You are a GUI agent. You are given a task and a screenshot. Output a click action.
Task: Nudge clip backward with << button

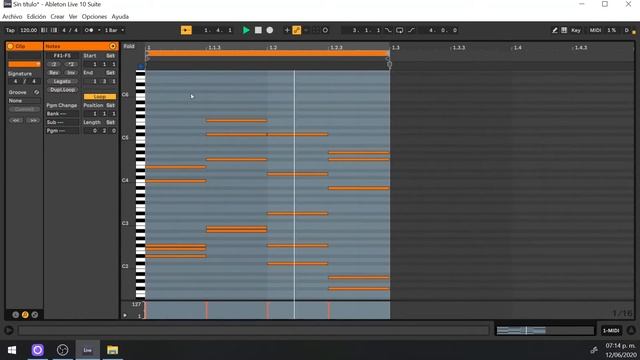coord(16,120)
